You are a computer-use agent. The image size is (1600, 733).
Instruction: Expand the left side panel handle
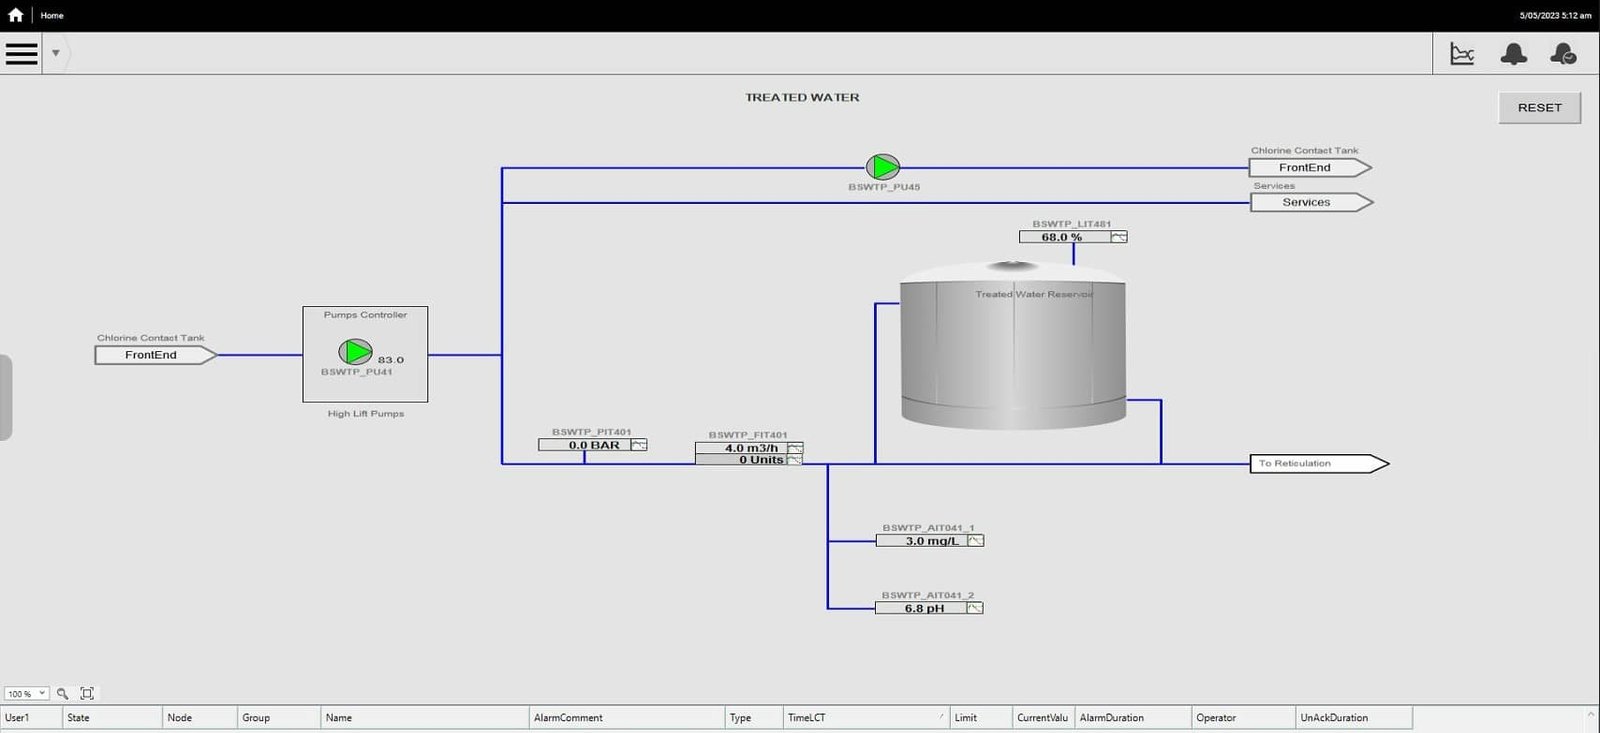click(x=6, y=397)
